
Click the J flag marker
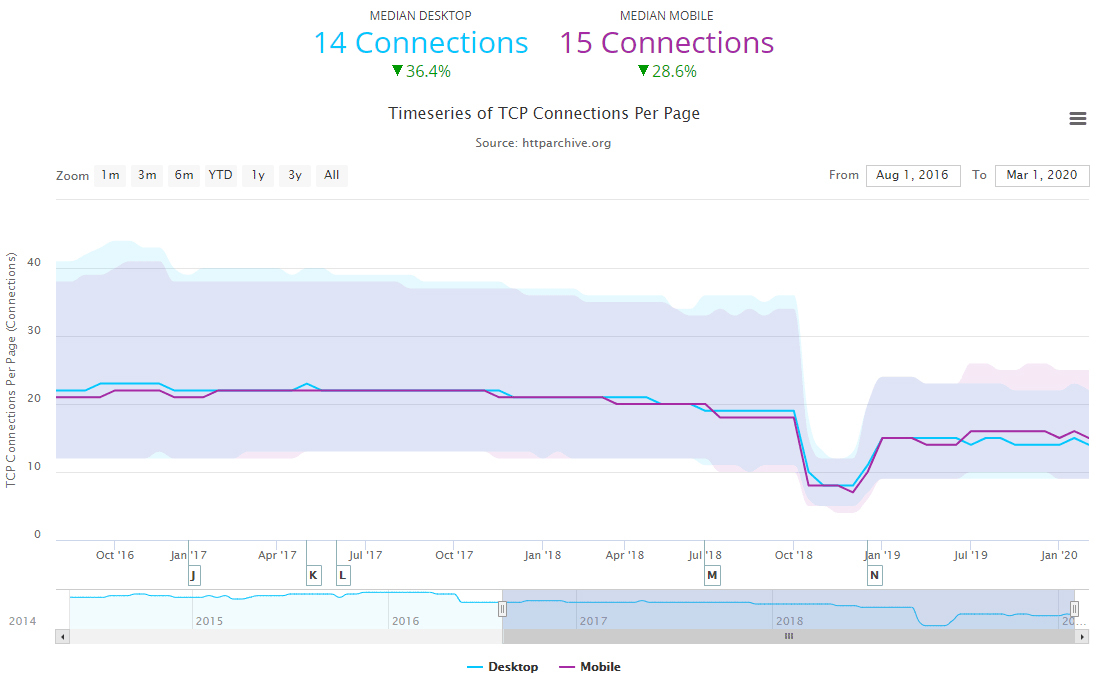click(194, 575)
